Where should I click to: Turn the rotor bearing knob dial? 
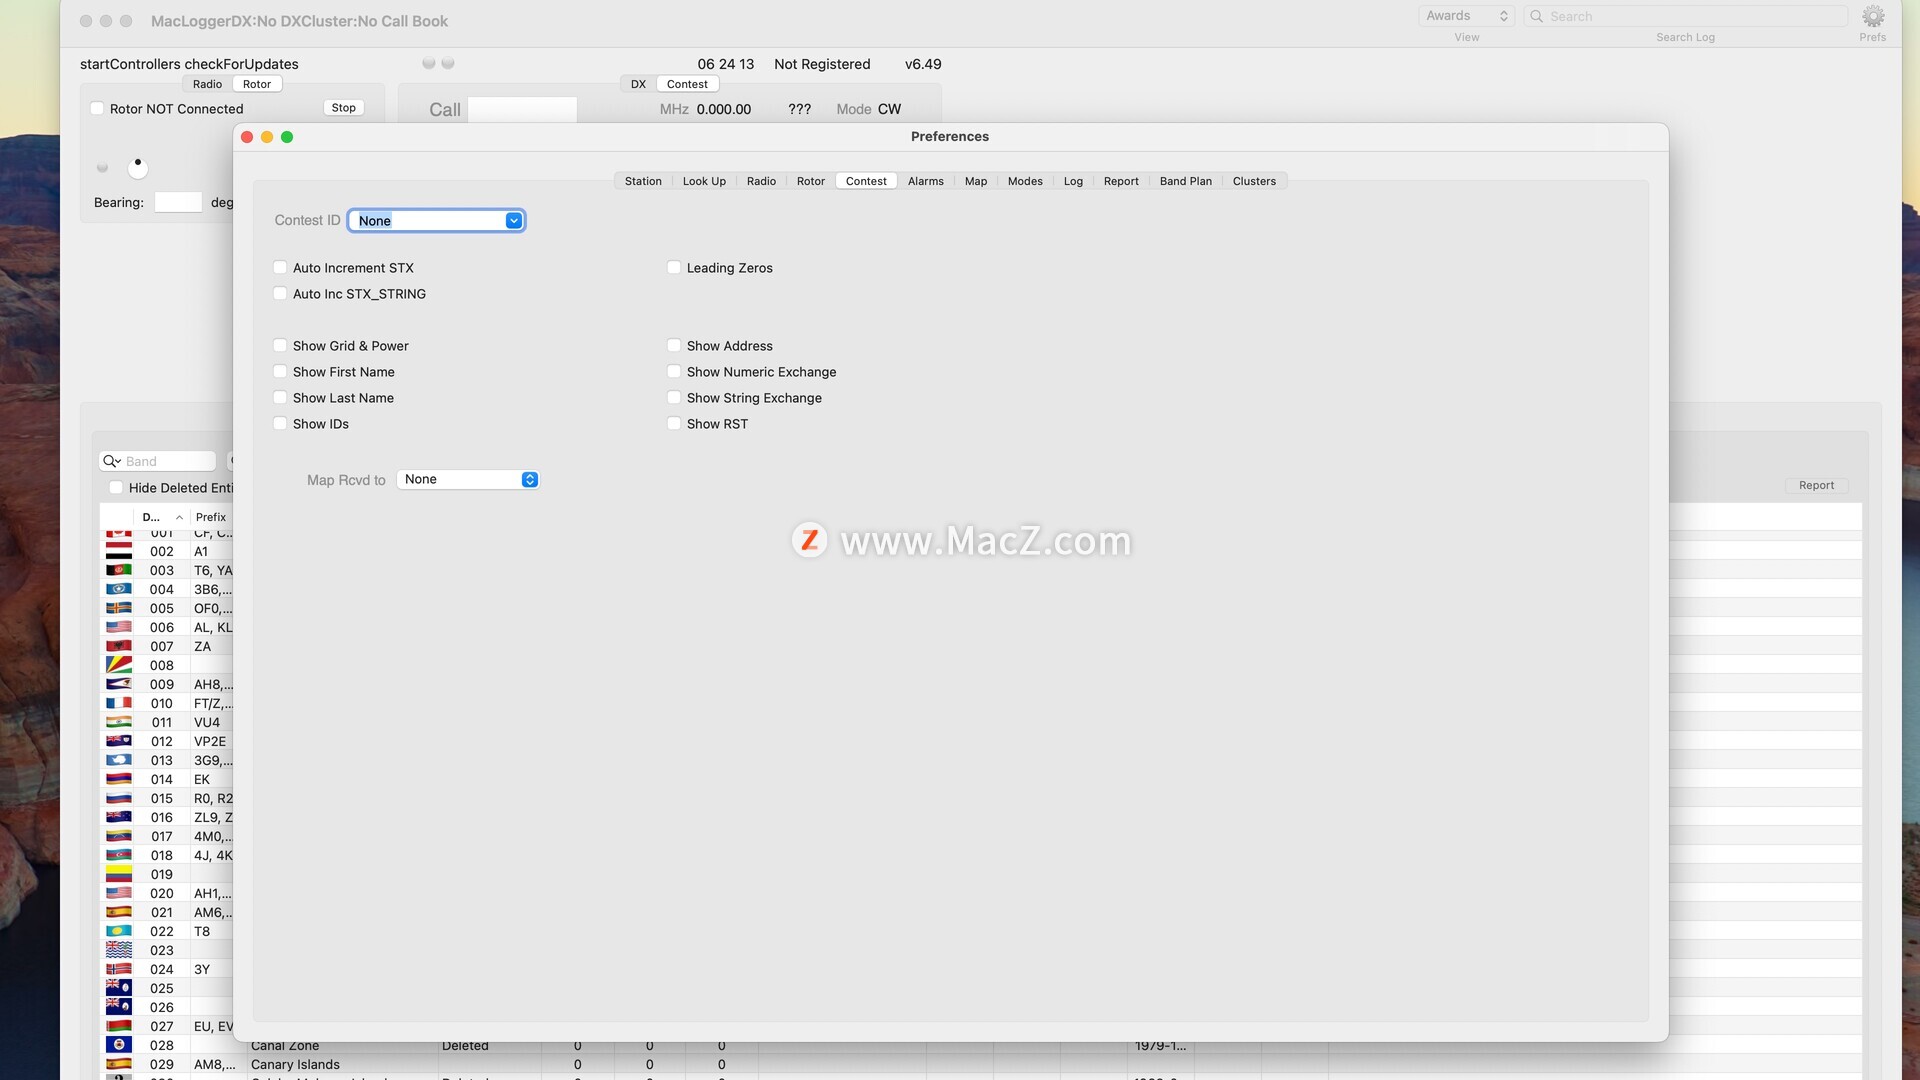[138, 167]
